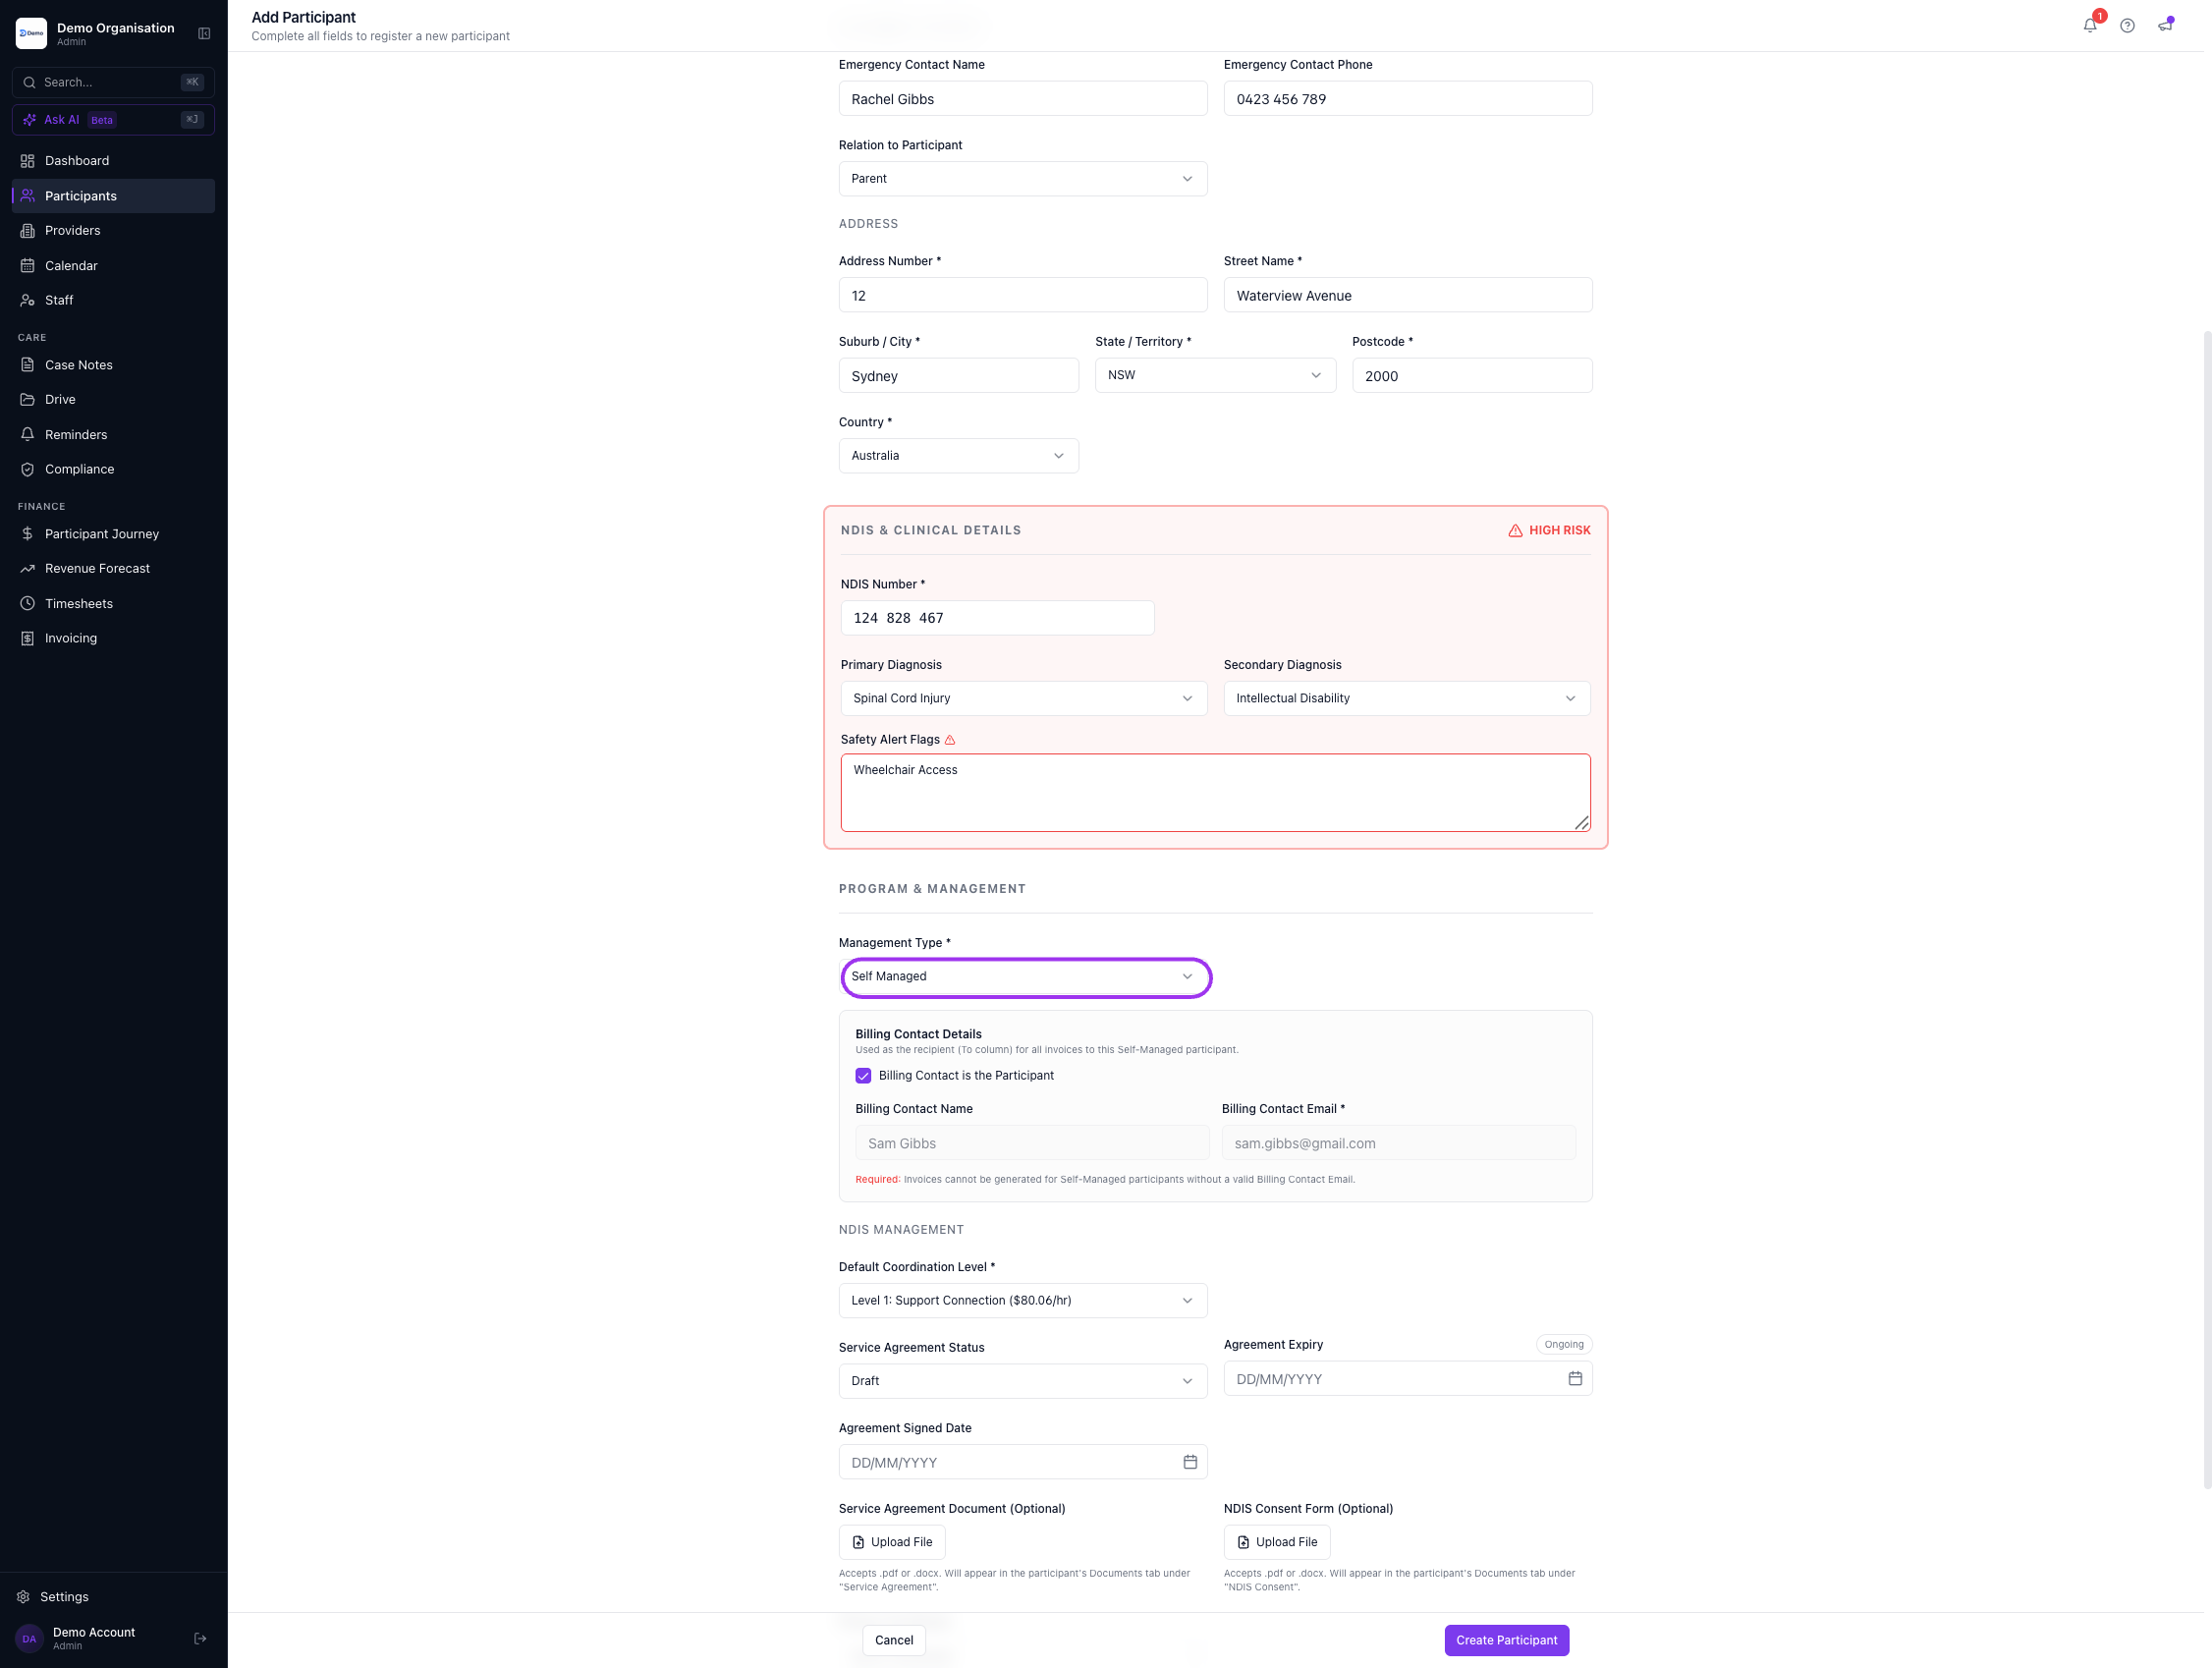Open the notifications bell

tap(2090, 26)
